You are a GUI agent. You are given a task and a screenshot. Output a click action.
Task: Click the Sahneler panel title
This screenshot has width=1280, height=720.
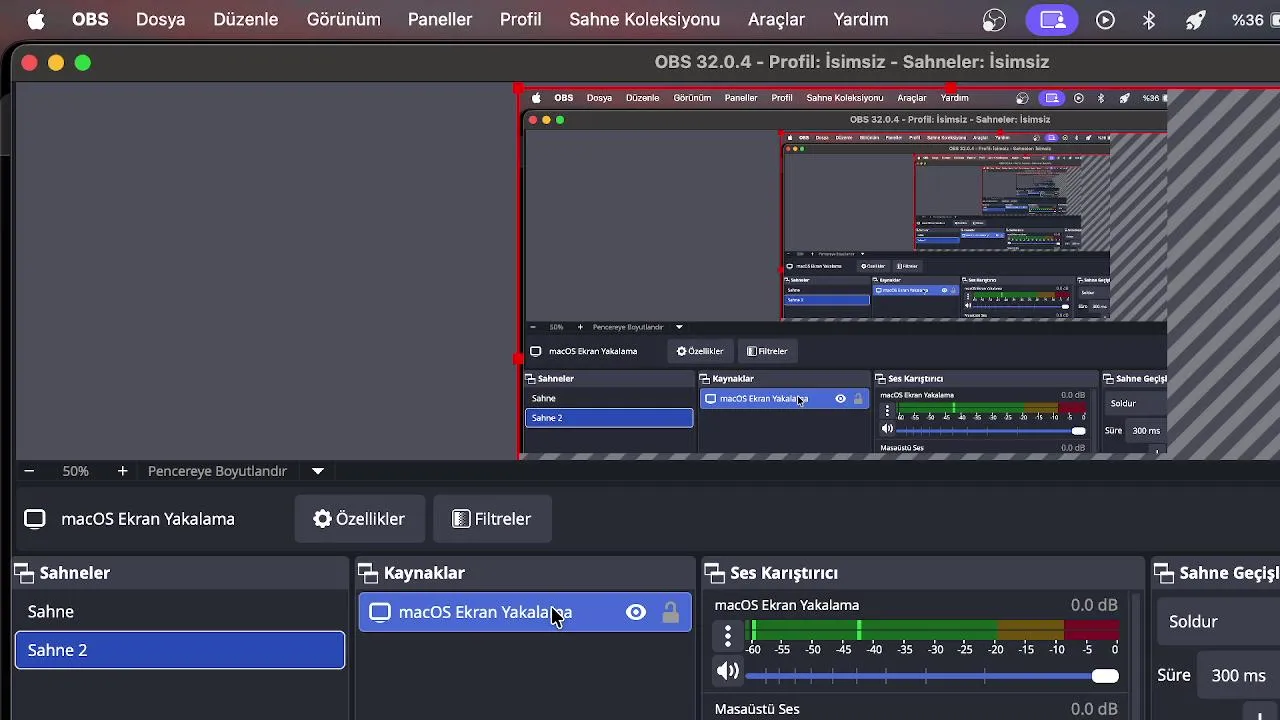(x=75, y=573)
